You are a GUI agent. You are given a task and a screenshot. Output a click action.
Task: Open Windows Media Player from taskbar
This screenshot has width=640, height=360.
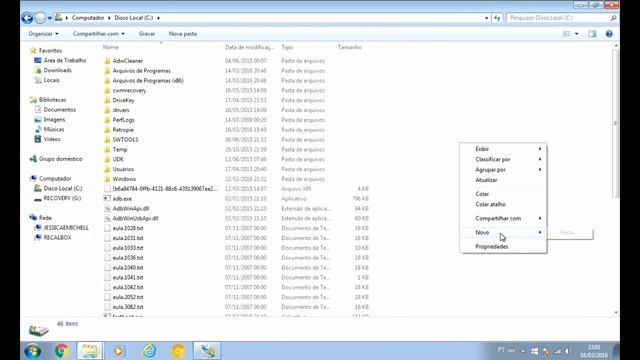pyautogui.click(x=120, y=351)
